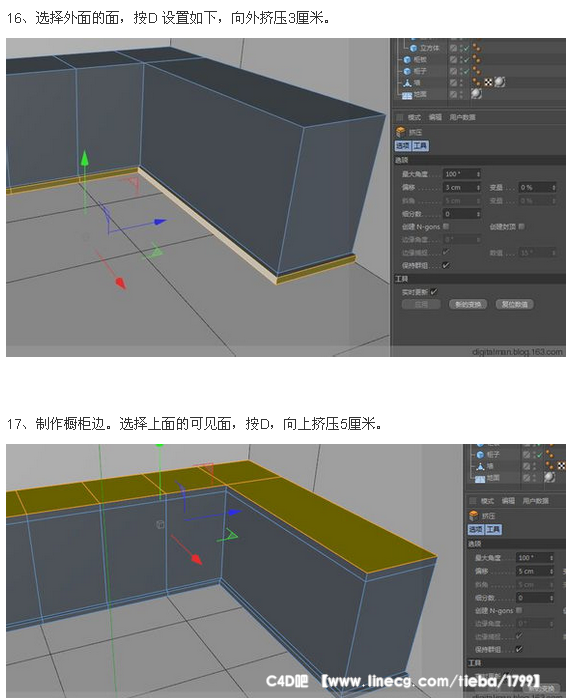Viewport: 566px width, 698px height.
Task: Select the material sphere tag on upper 地面 row
Action: pos(476,94)
